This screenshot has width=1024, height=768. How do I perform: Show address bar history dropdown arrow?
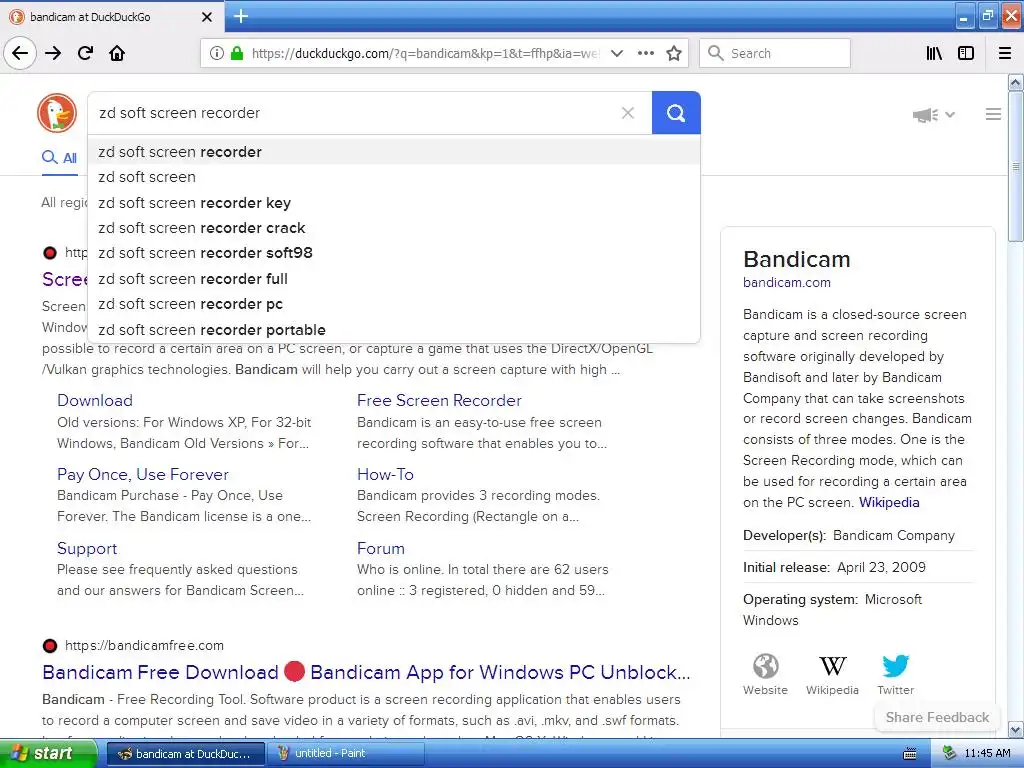coord(616,53)
